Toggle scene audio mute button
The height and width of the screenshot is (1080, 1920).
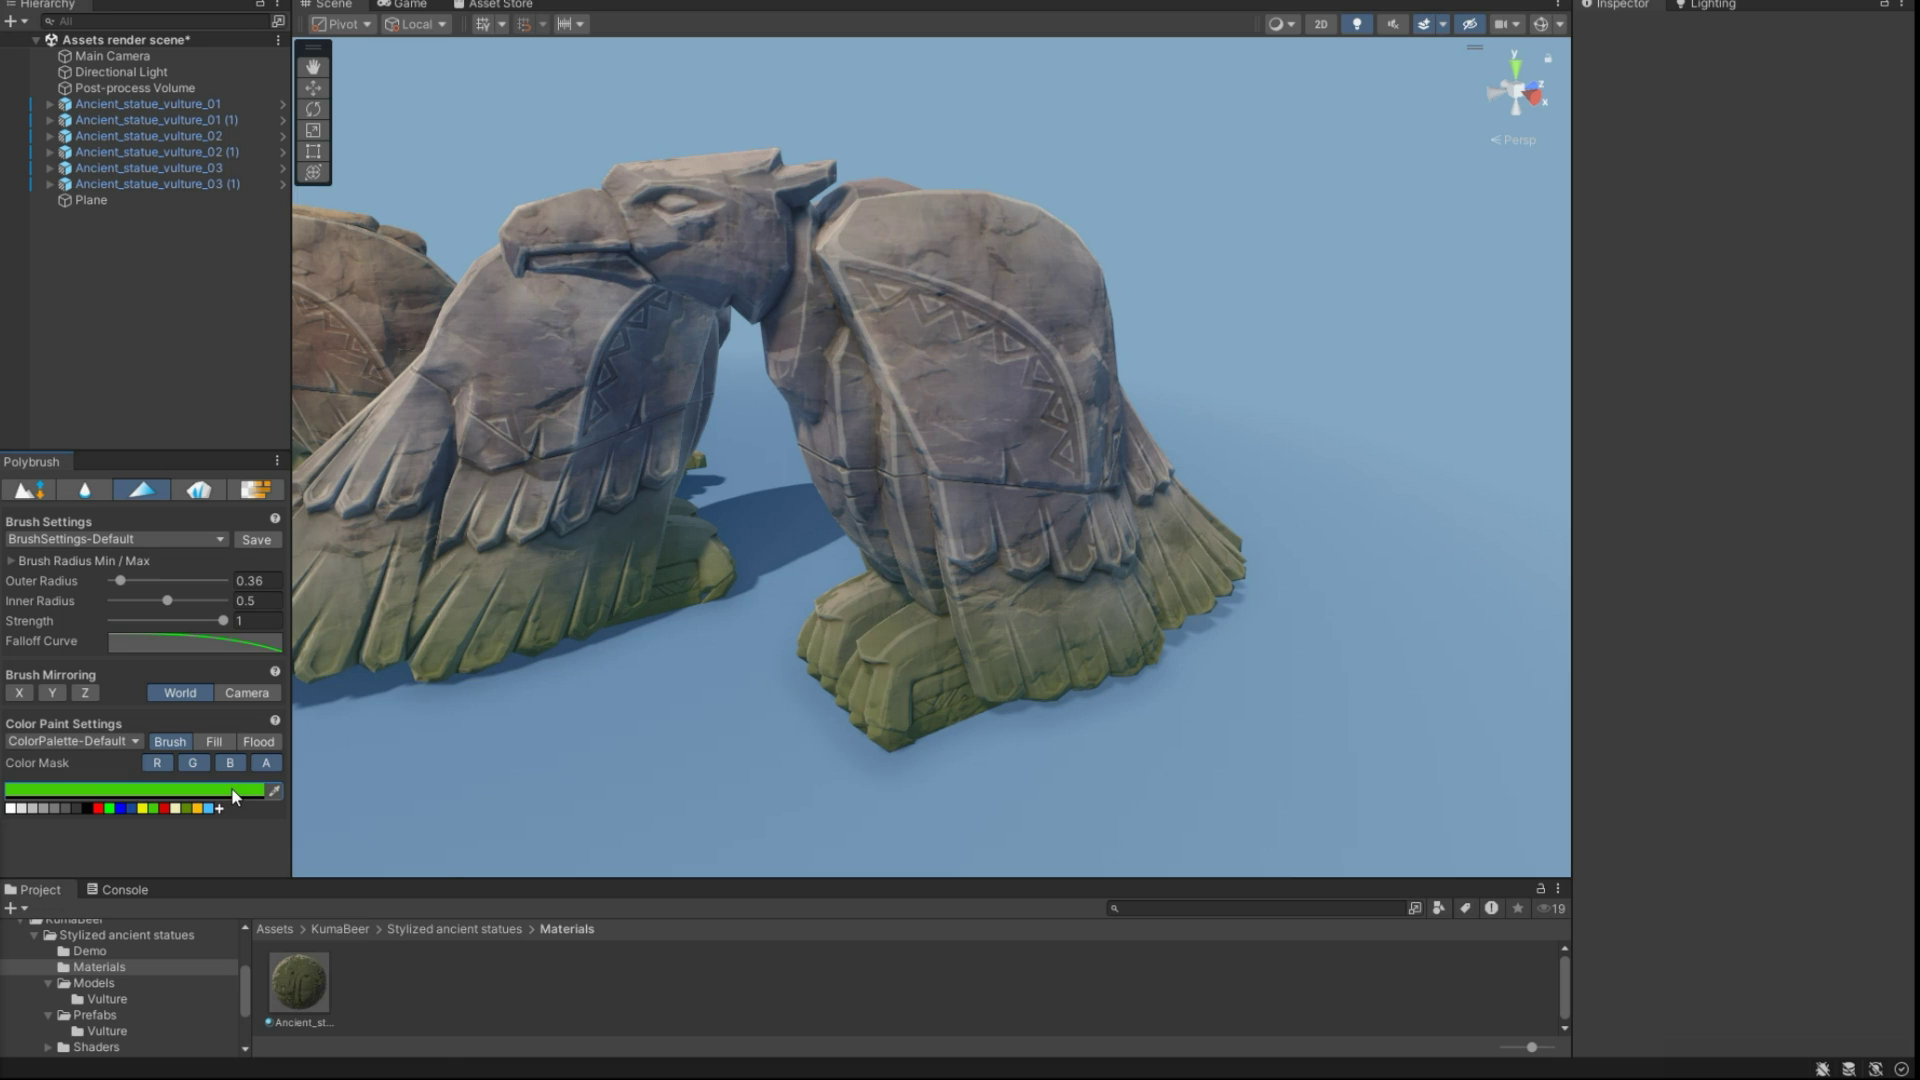point(1392,24)
